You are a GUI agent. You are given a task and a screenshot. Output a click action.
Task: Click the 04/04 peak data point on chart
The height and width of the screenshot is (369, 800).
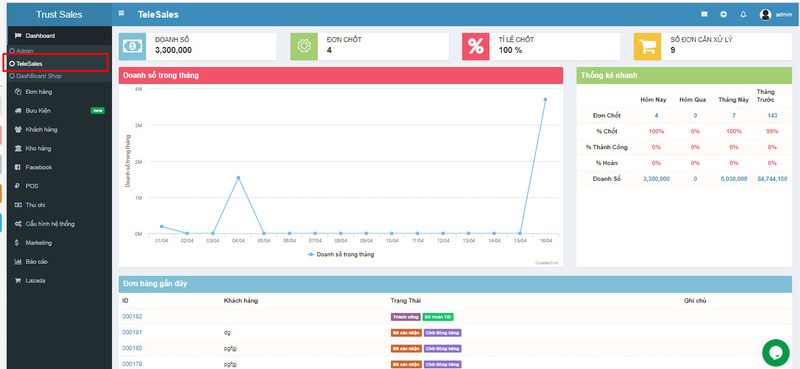pyautogui.click(x=238, y=178)
